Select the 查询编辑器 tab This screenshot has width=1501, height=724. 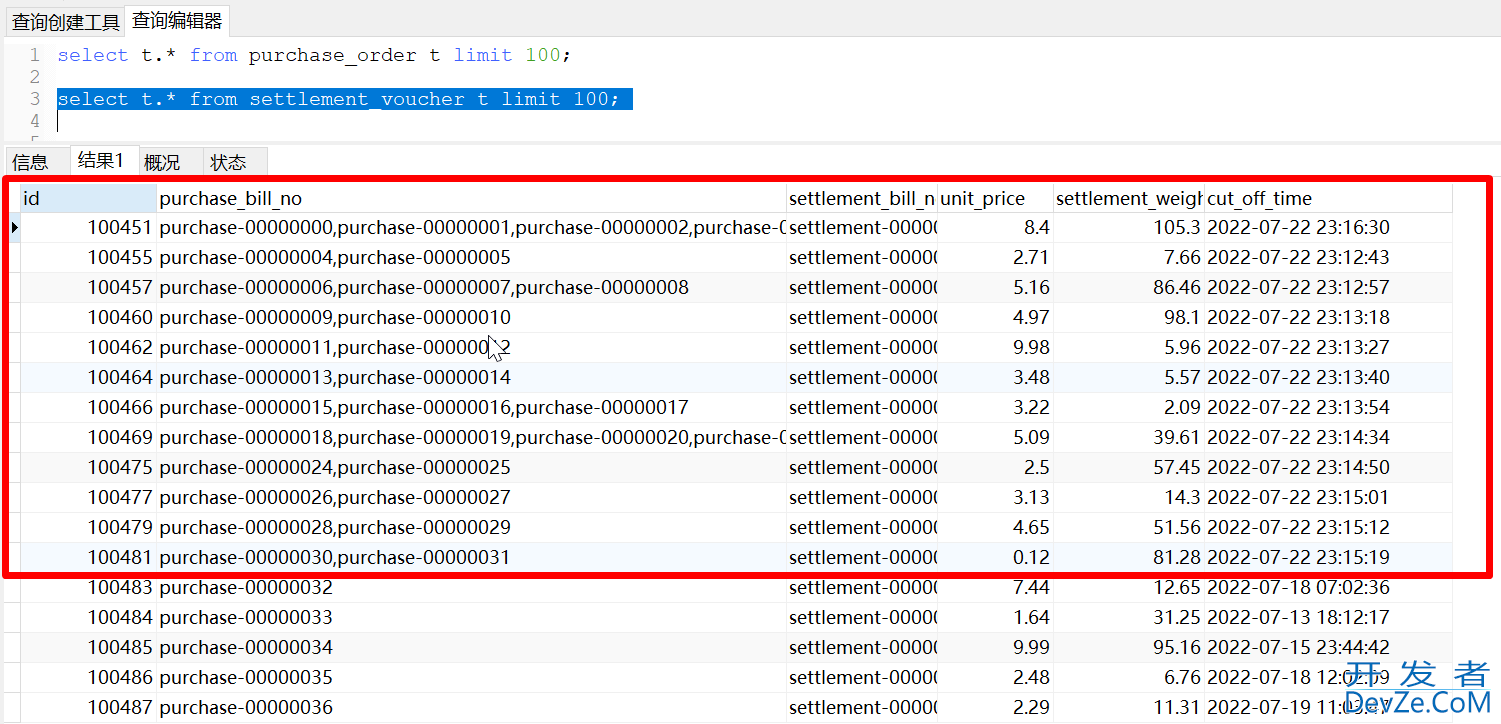click(177, 20)
